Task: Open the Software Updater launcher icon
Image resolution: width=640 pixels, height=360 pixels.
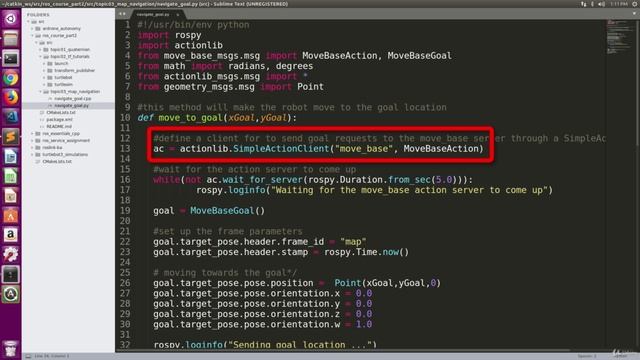Action: [x=11, y=294]
